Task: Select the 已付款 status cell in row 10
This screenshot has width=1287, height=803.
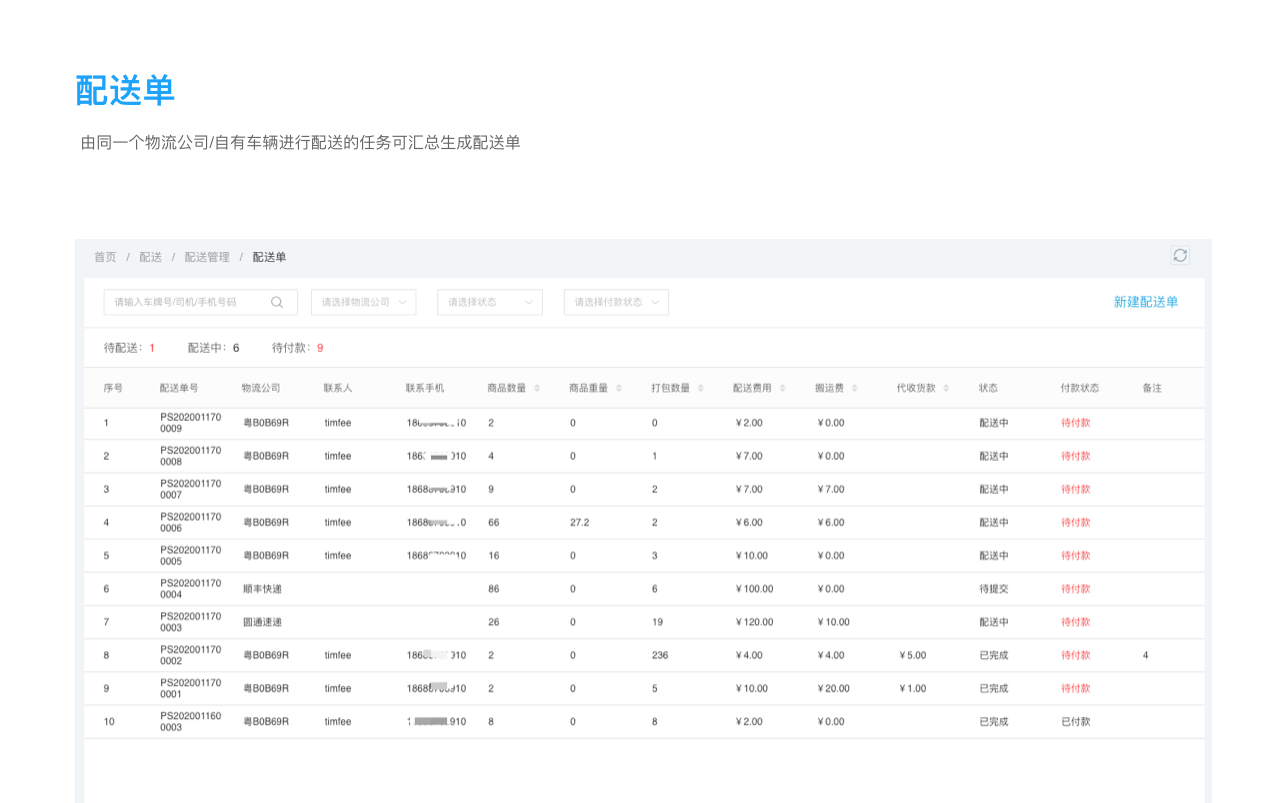Action: pos(1075,722)
